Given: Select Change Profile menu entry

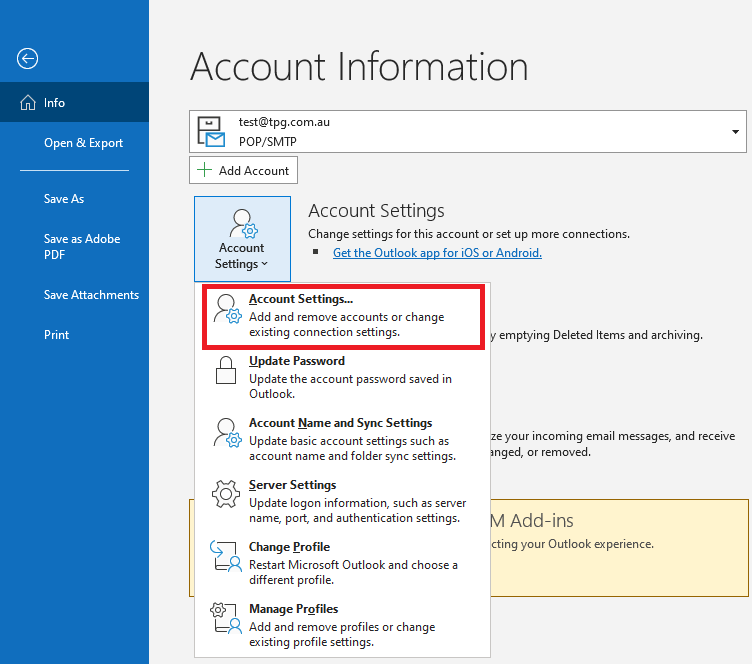Looking at the screenshot, I should coord(342,563).
